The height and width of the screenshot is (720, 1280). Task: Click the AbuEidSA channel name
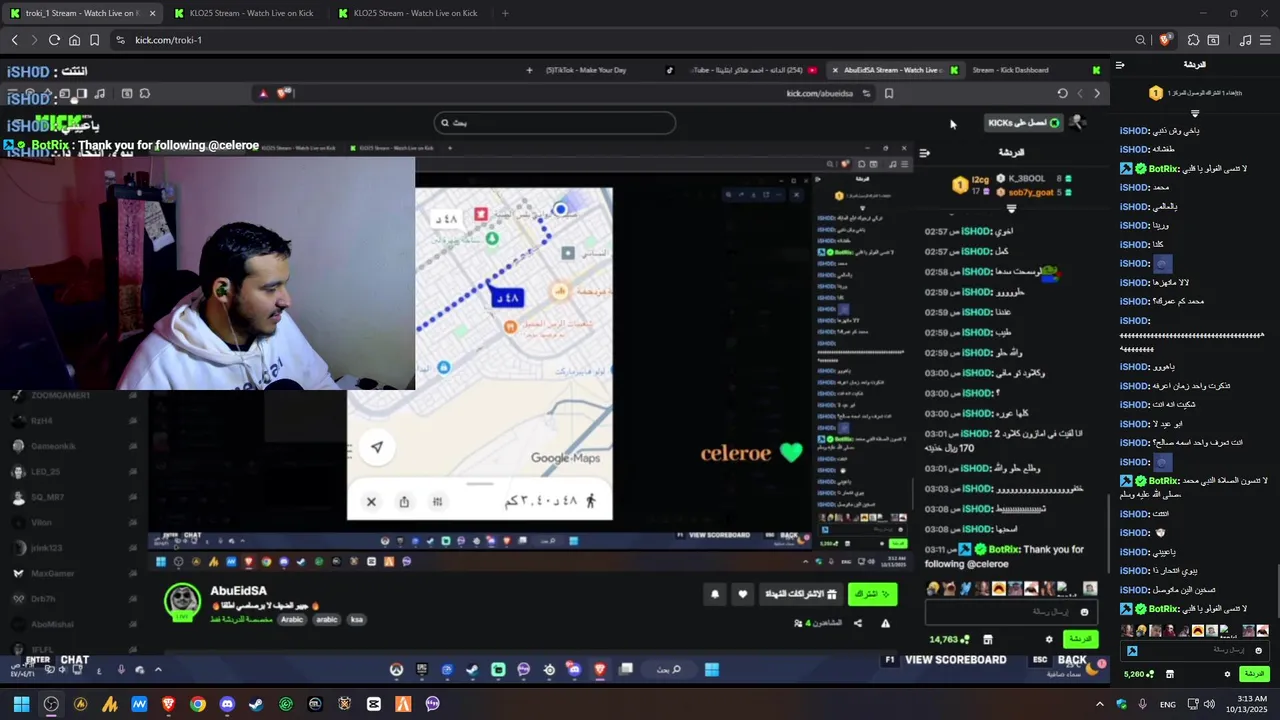[x=238, y=591]
